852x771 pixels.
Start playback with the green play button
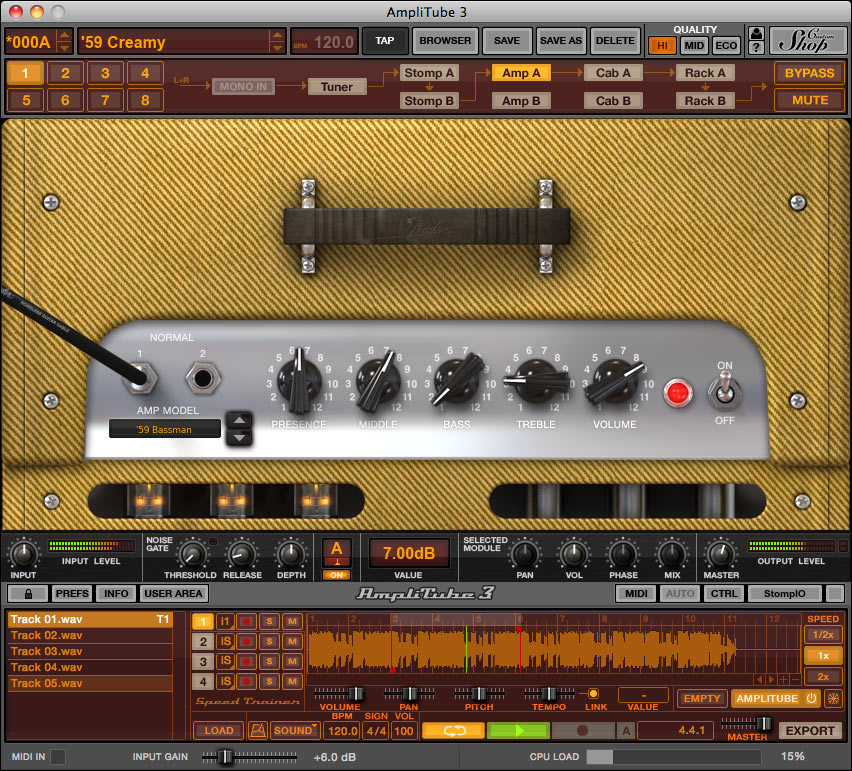coord(518,731)
